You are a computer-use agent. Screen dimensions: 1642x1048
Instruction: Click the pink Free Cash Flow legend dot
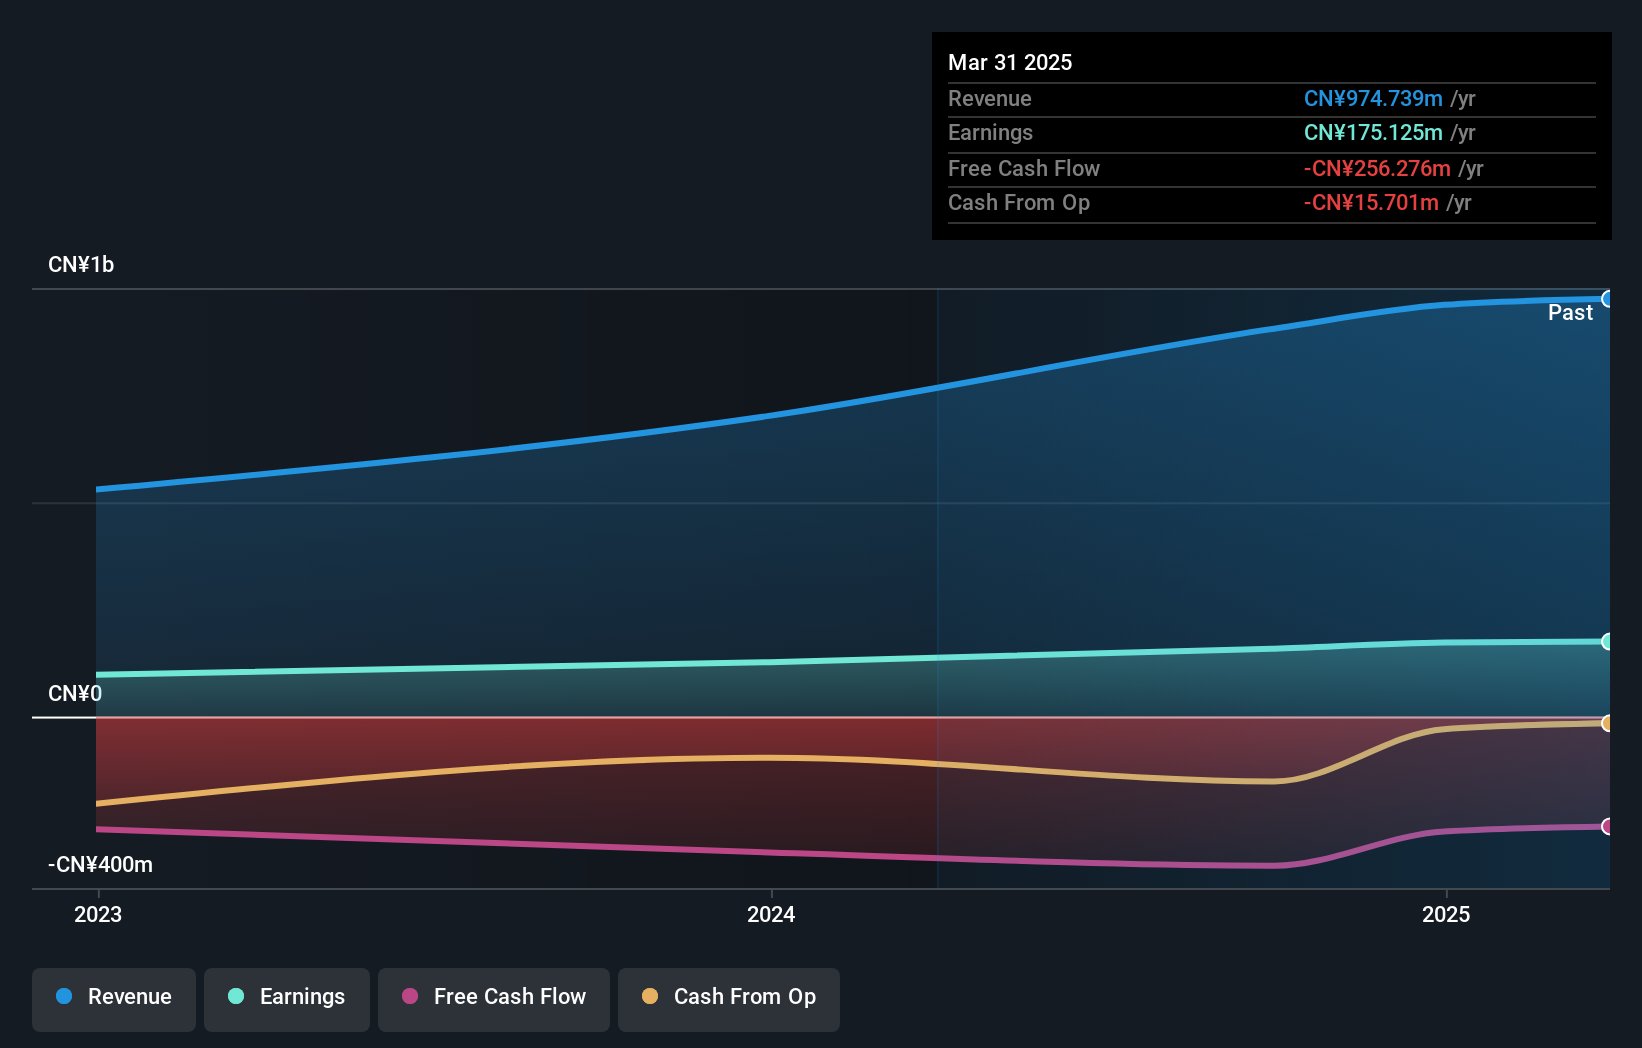click(x=410, y=996)
